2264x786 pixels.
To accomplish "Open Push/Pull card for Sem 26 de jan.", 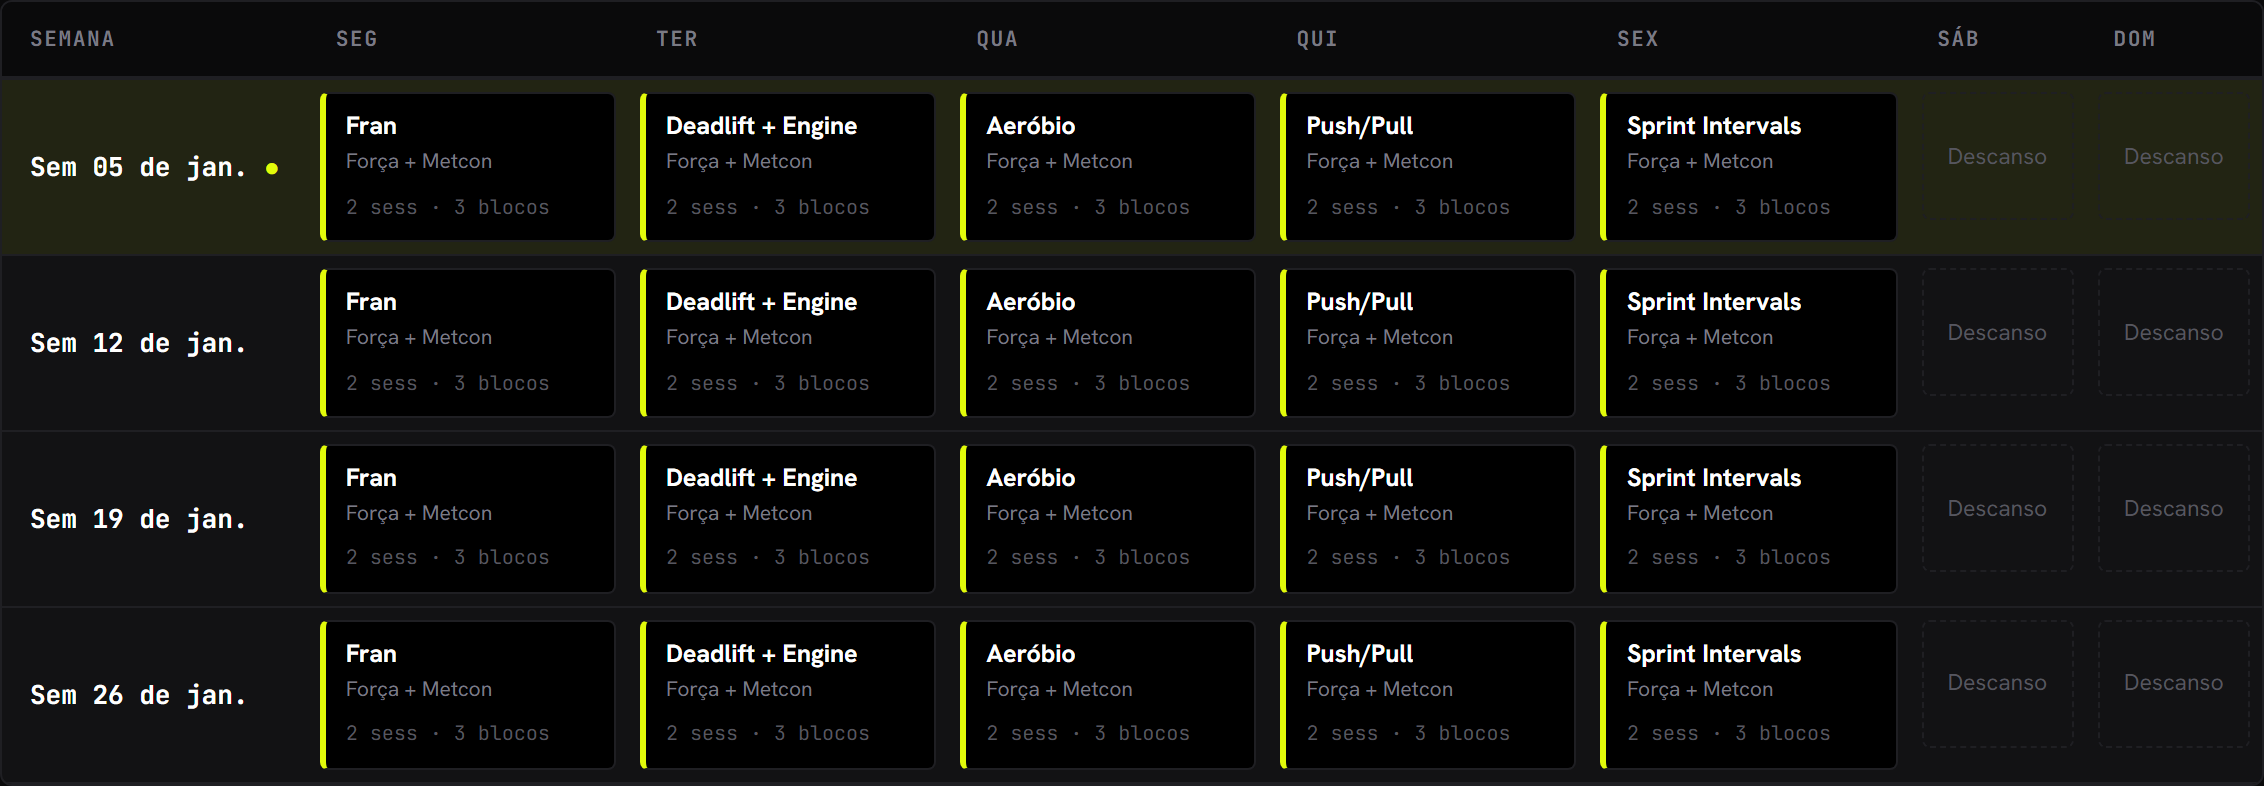I will (x=1428, y=695).
